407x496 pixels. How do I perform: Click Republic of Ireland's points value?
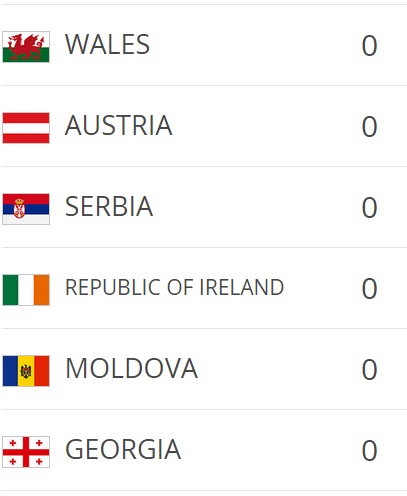(369, 289)
